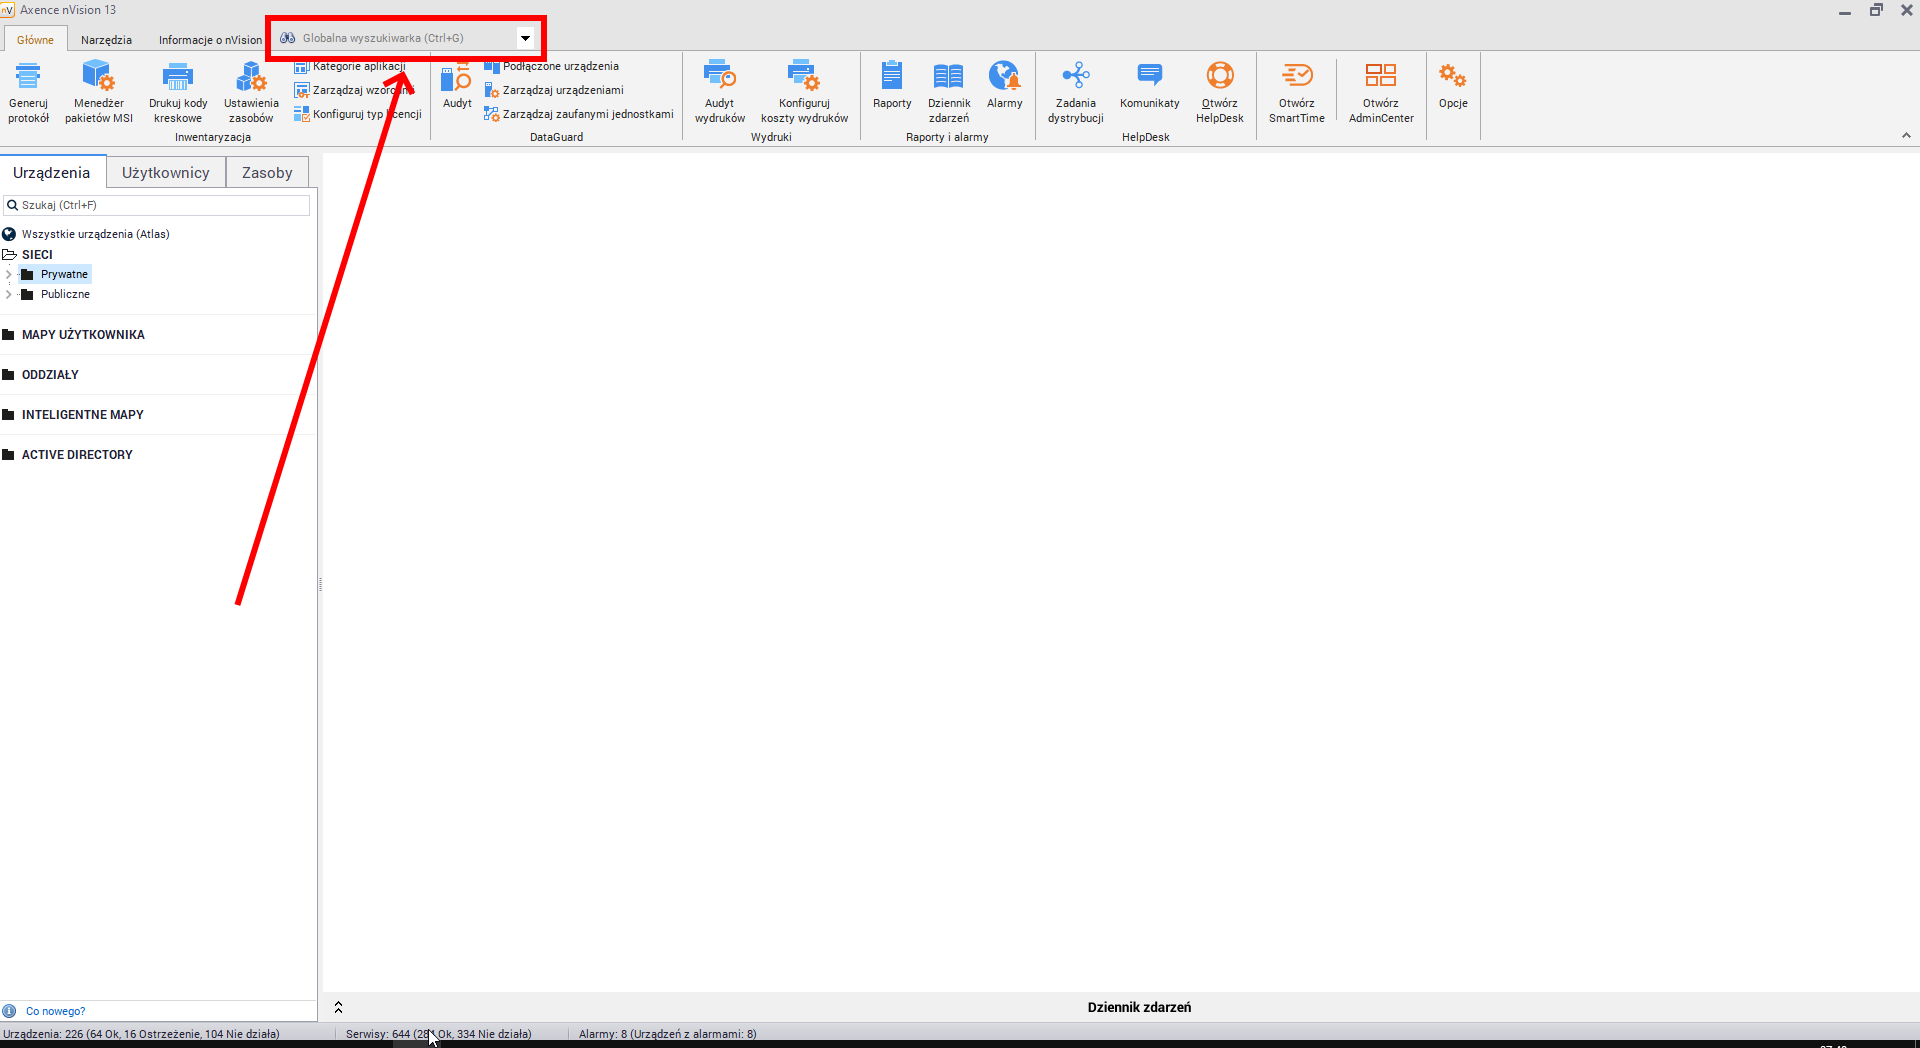Viewport: 1920px width, 1048px height.
Task: Open Audyt wydruków tool
Action: (x=719, y=77)
